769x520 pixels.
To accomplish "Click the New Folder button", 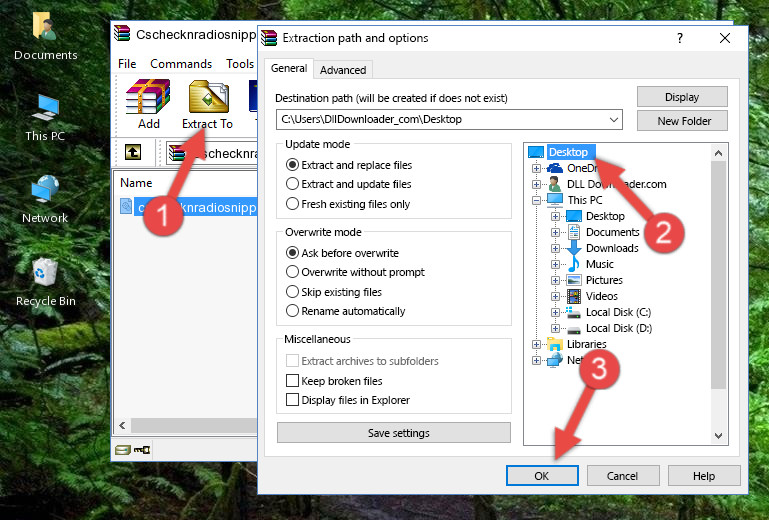I will click(x=682, y=121).
